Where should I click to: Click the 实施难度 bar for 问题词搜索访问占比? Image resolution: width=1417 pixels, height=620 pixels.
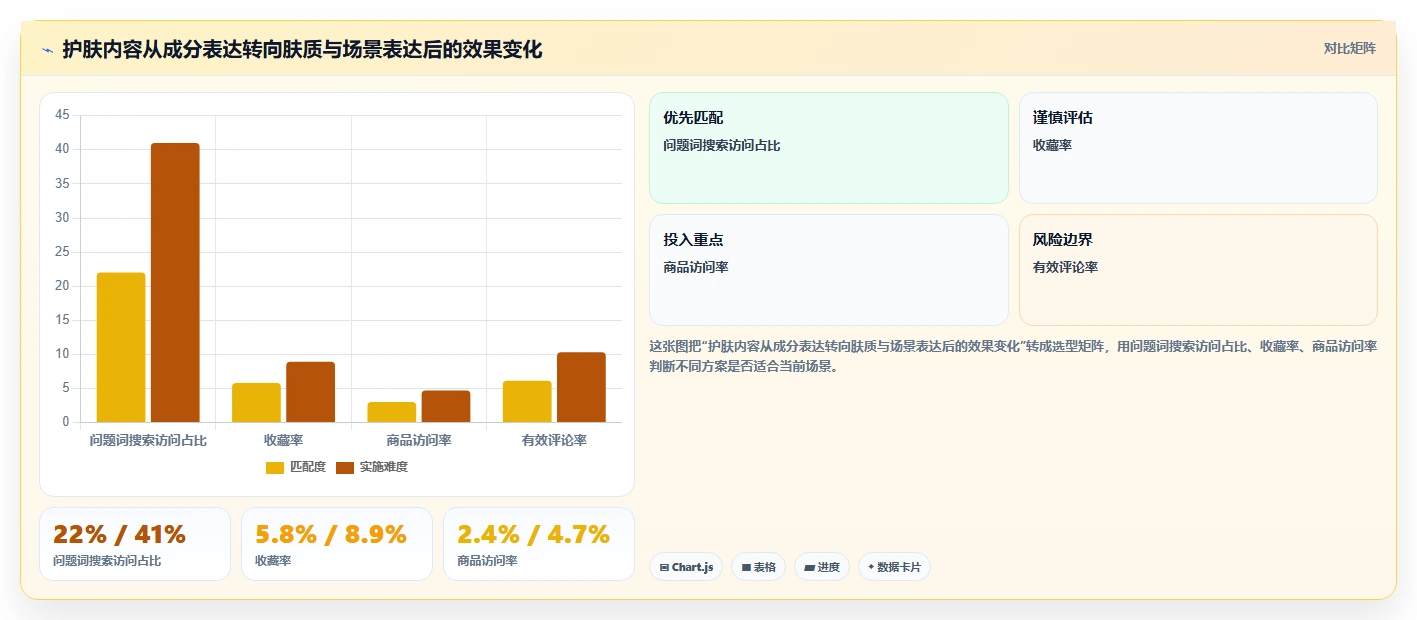tap(175, 283)
